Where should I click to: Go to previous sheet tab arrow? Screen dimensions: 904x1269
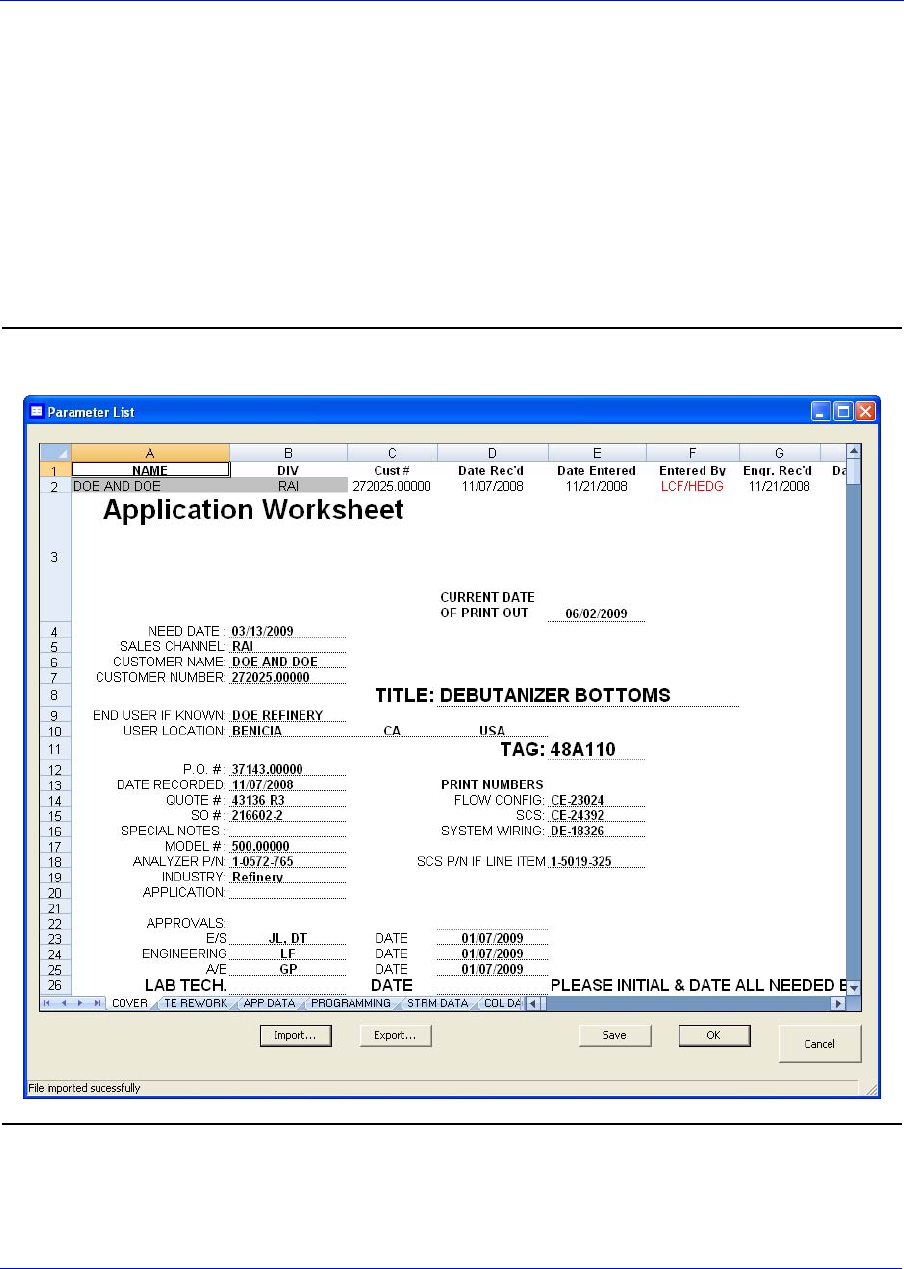click(x=64, y=1003)
